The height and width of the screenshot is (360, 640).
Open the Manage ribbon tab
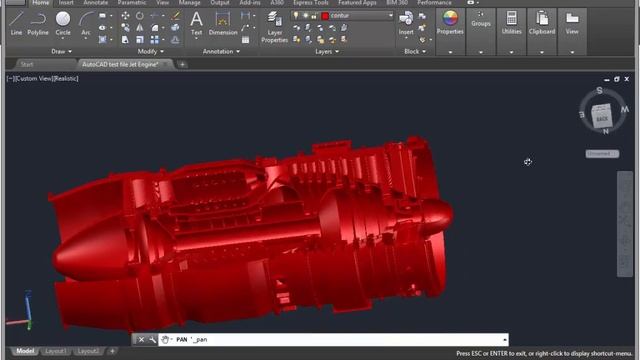coord(189,2)
